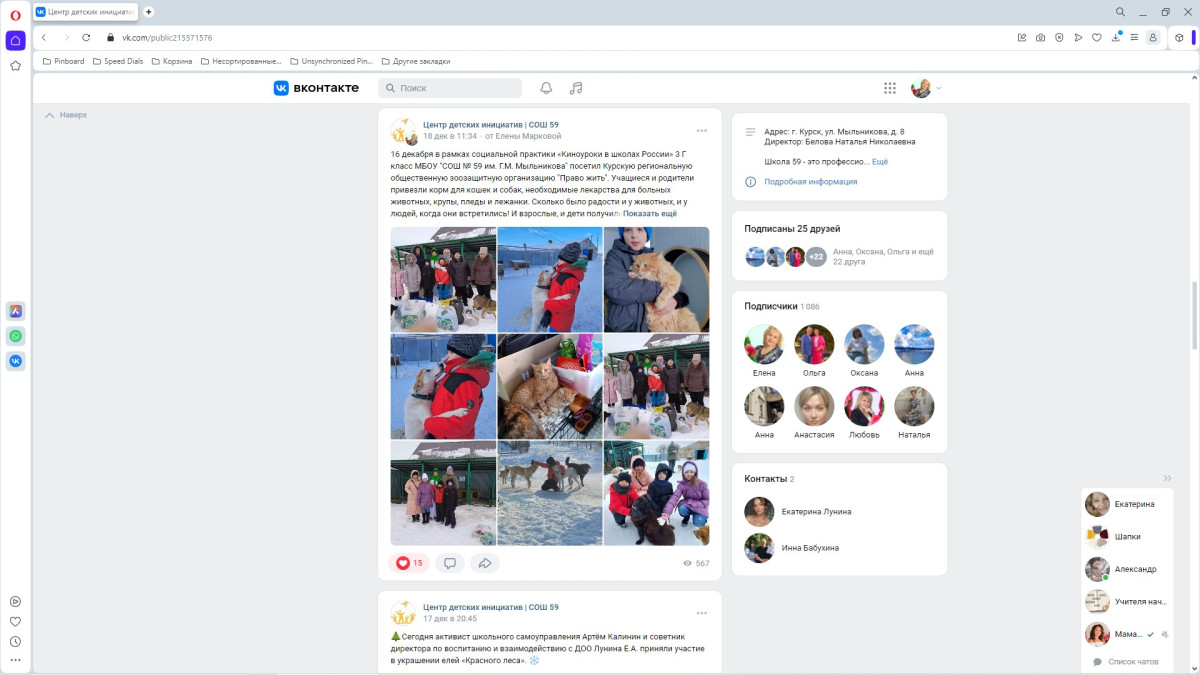Open VK services grid menu
Image resolution: width=1200 pixels, height=675 pixels.
coord(890,88)
